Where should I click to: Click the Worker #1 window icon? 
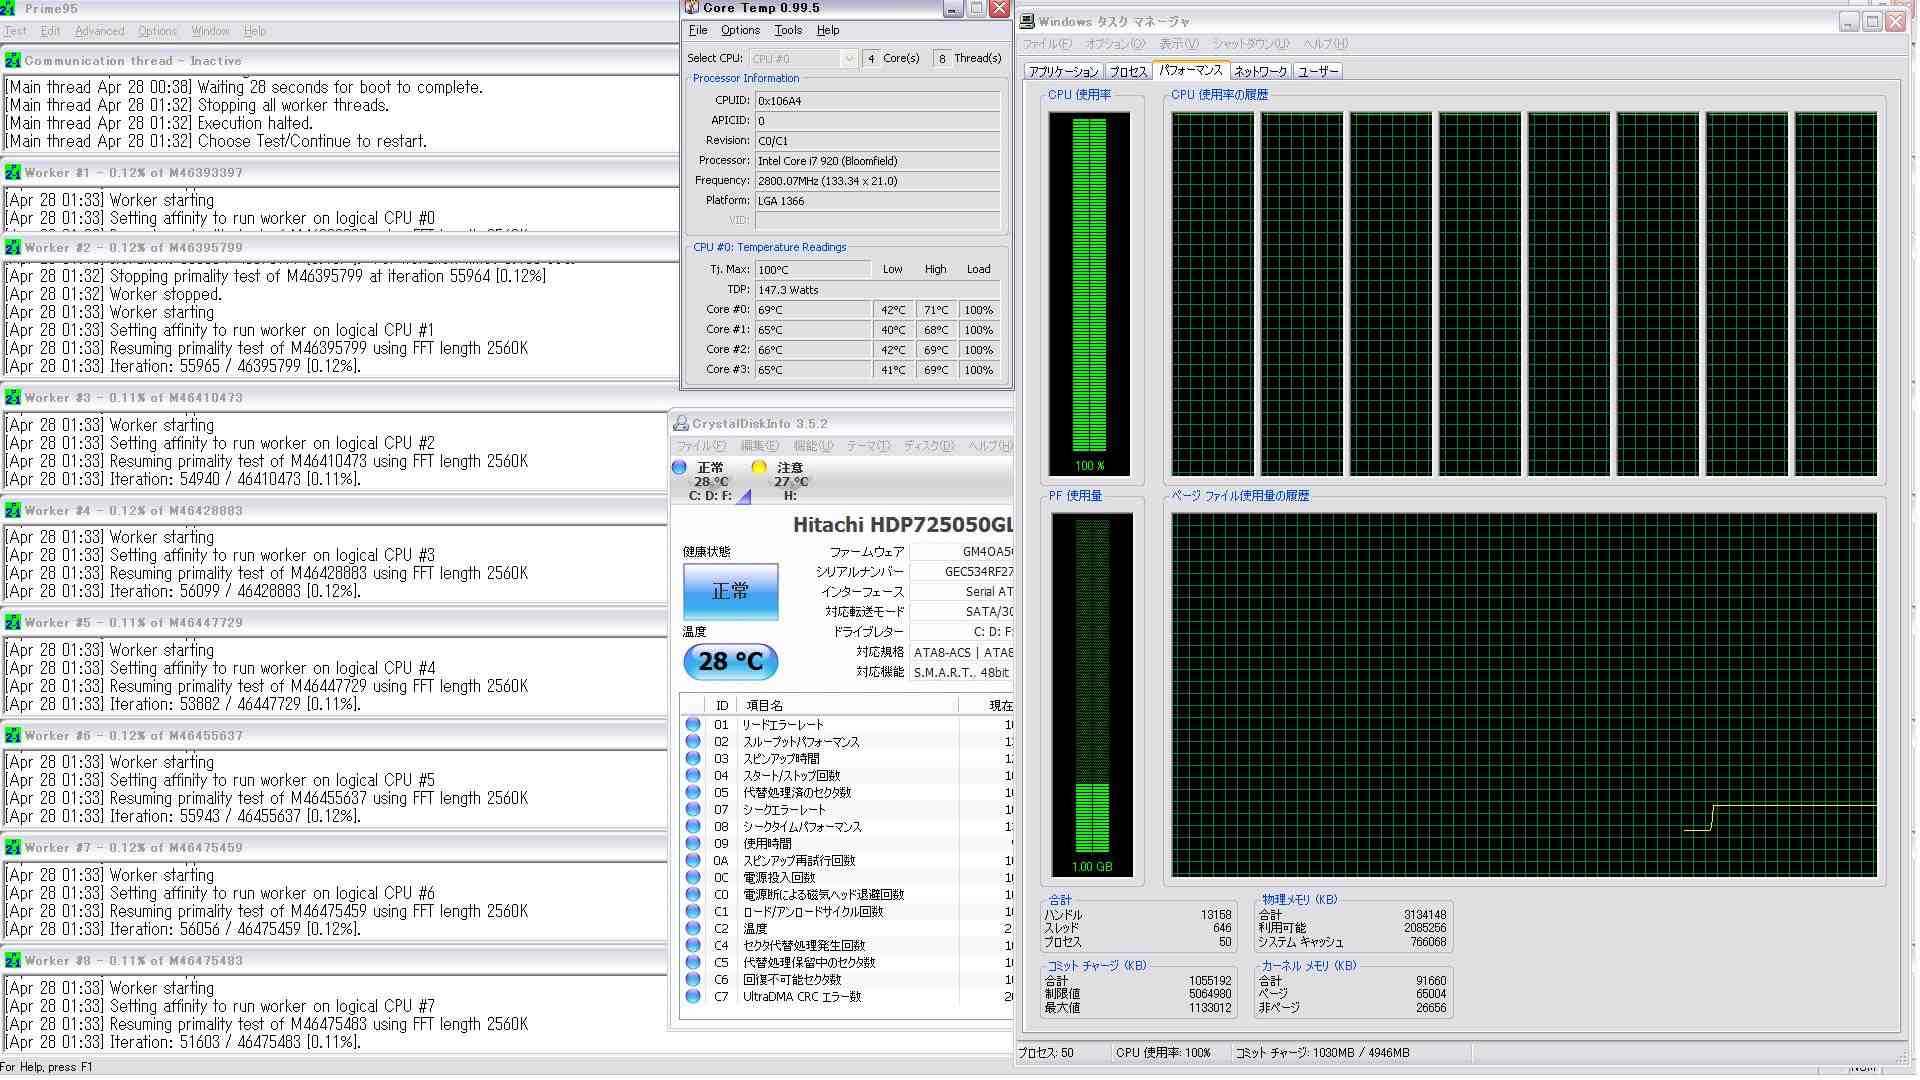12,172
